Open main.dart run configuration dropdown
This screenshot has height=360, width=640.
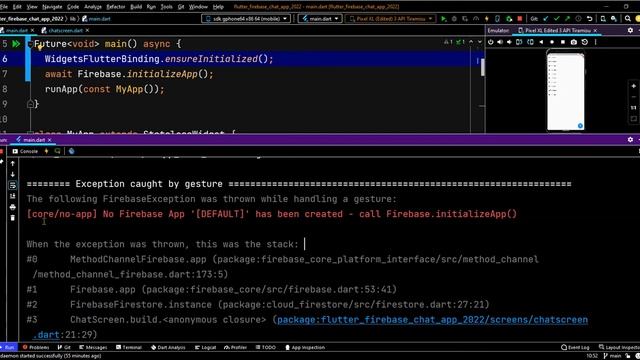pyautogui.click(x=320, y=19)
